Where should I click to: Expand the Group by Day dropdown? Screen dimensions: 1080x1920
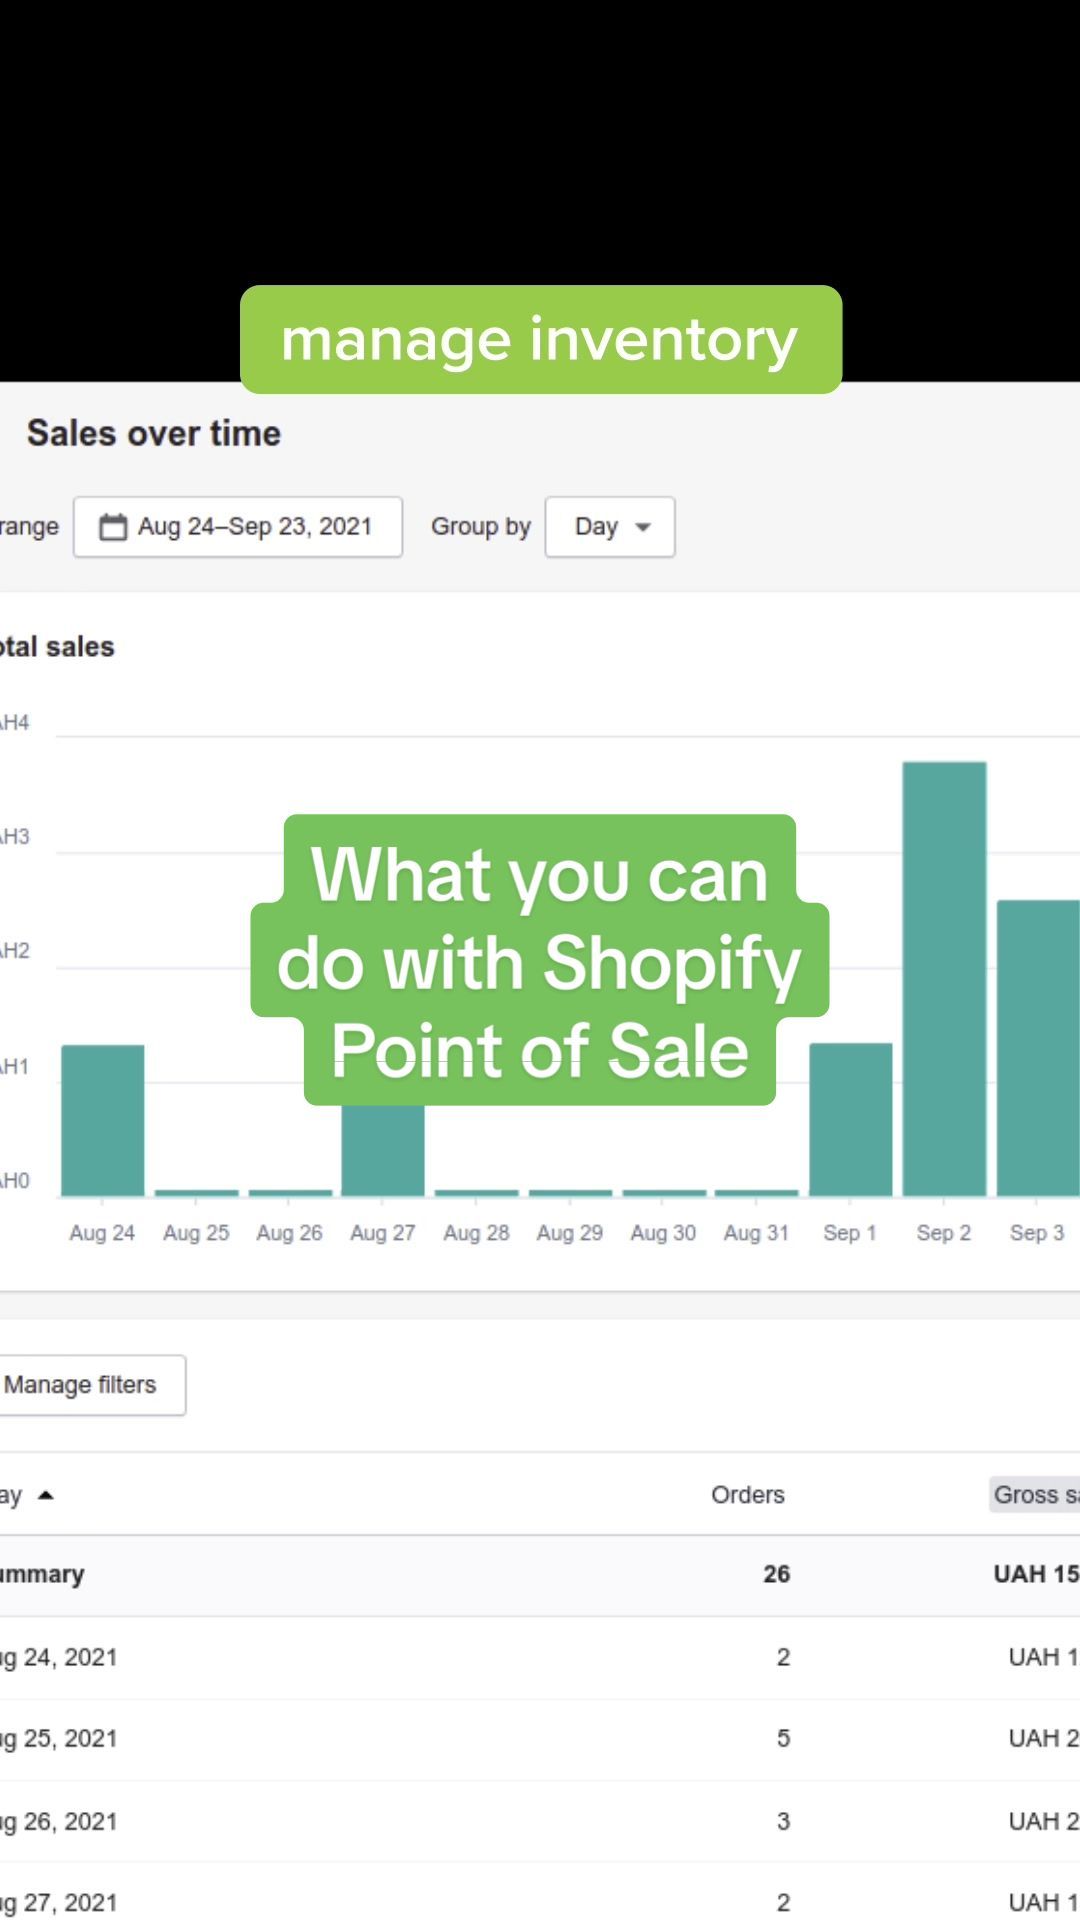(610, 527)
